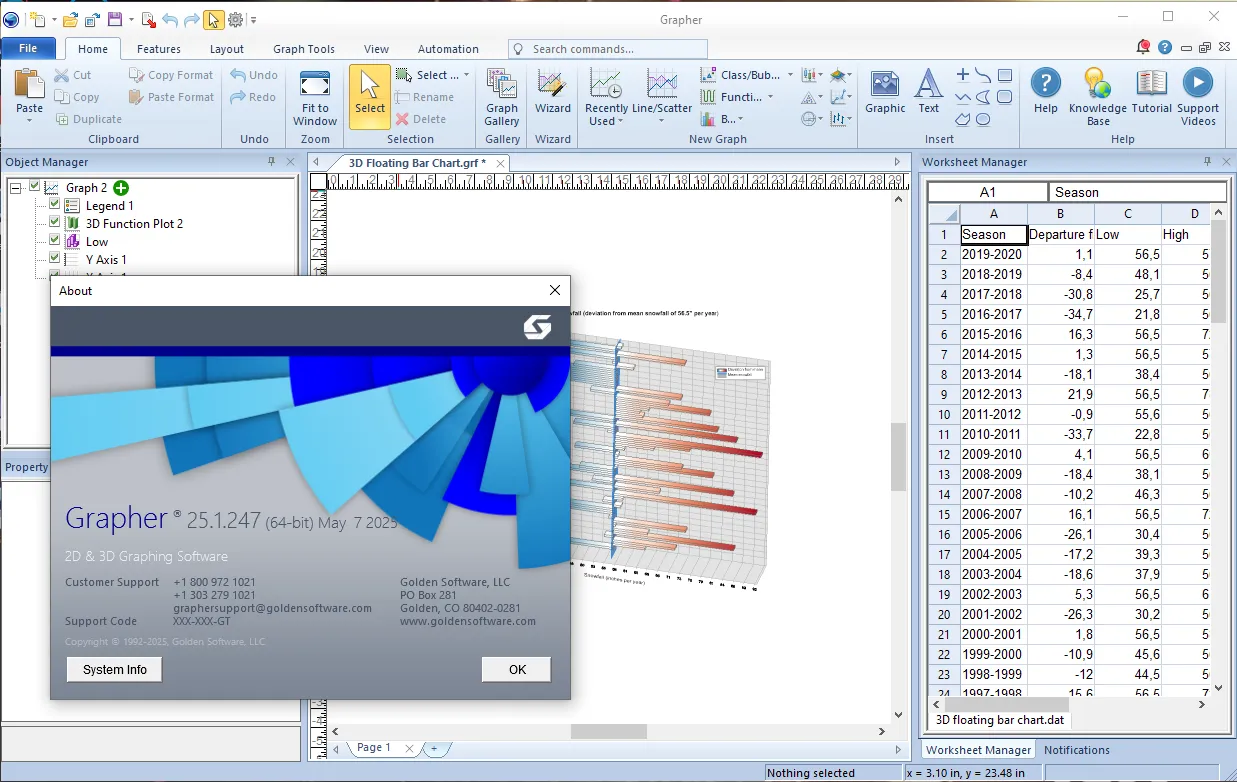1237x782 pixels.
Task: Select the symbol plus drawing tool
Action: tap(963, 75)
